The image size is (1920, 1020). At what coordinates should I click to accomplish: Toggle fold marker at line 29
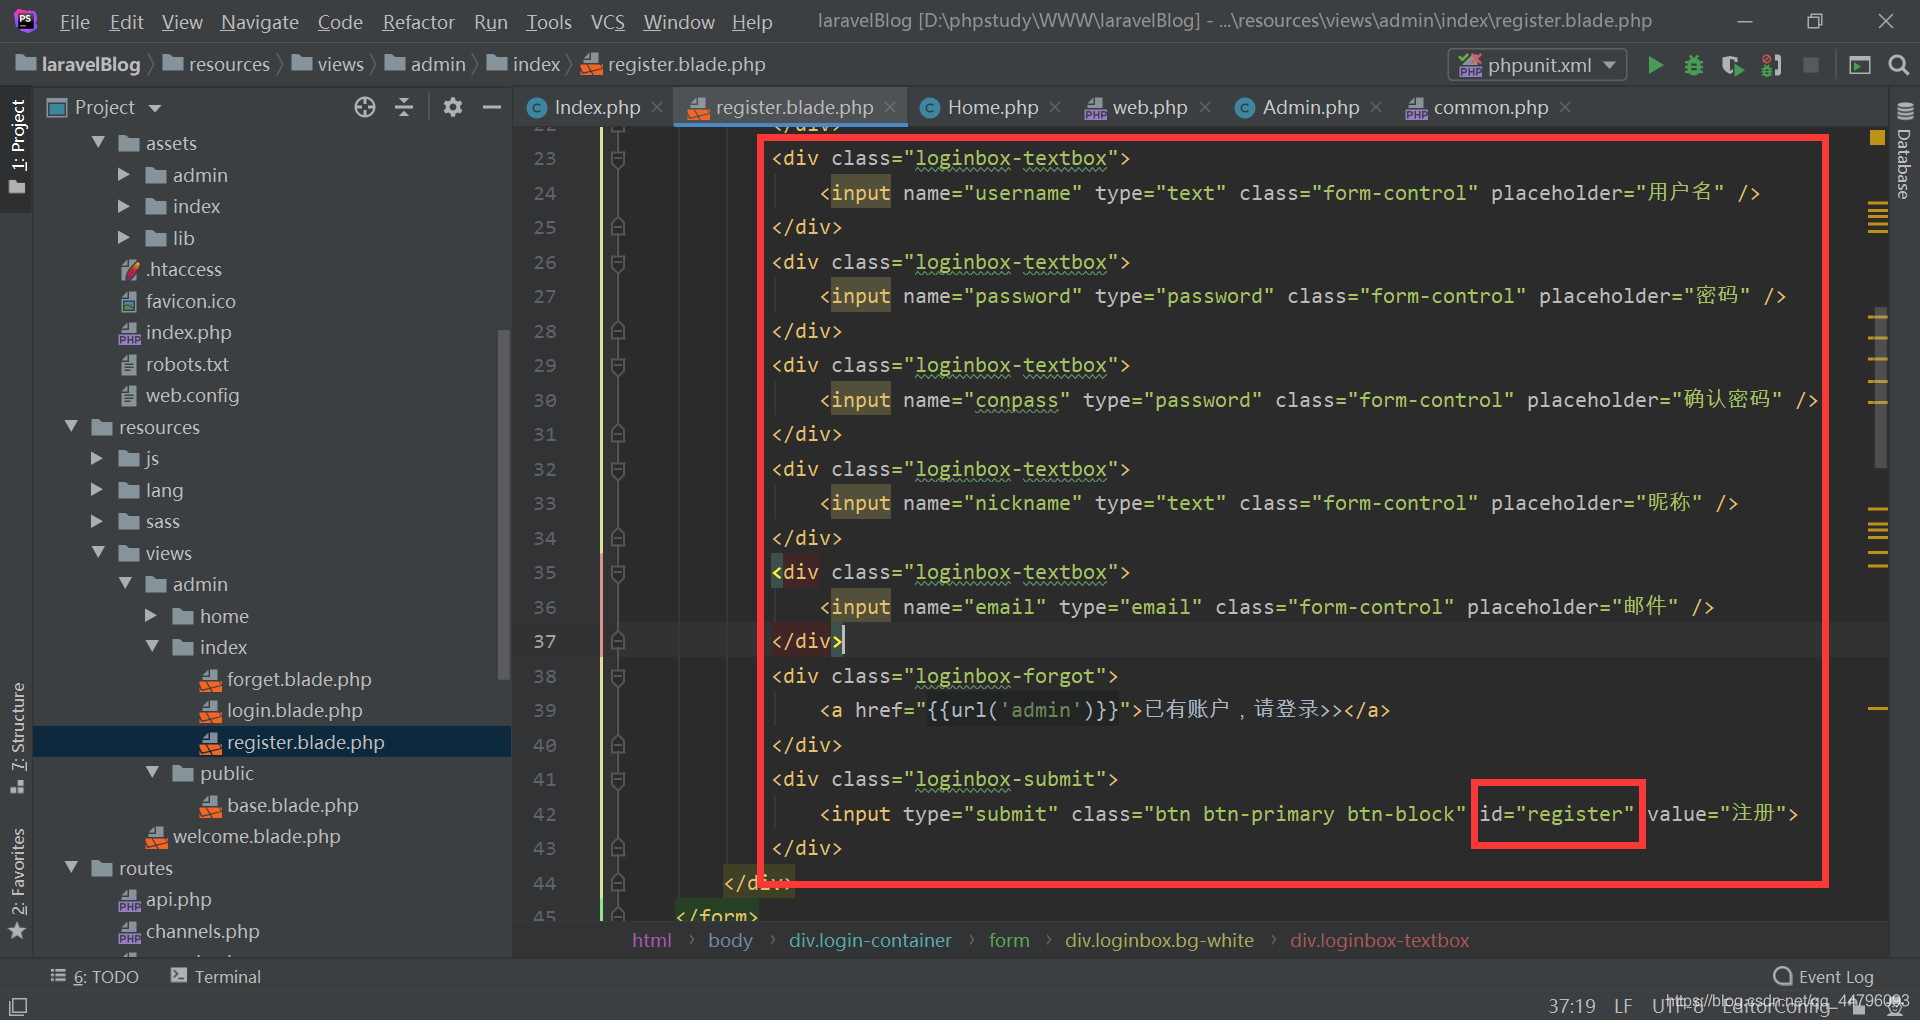point(618,365)
